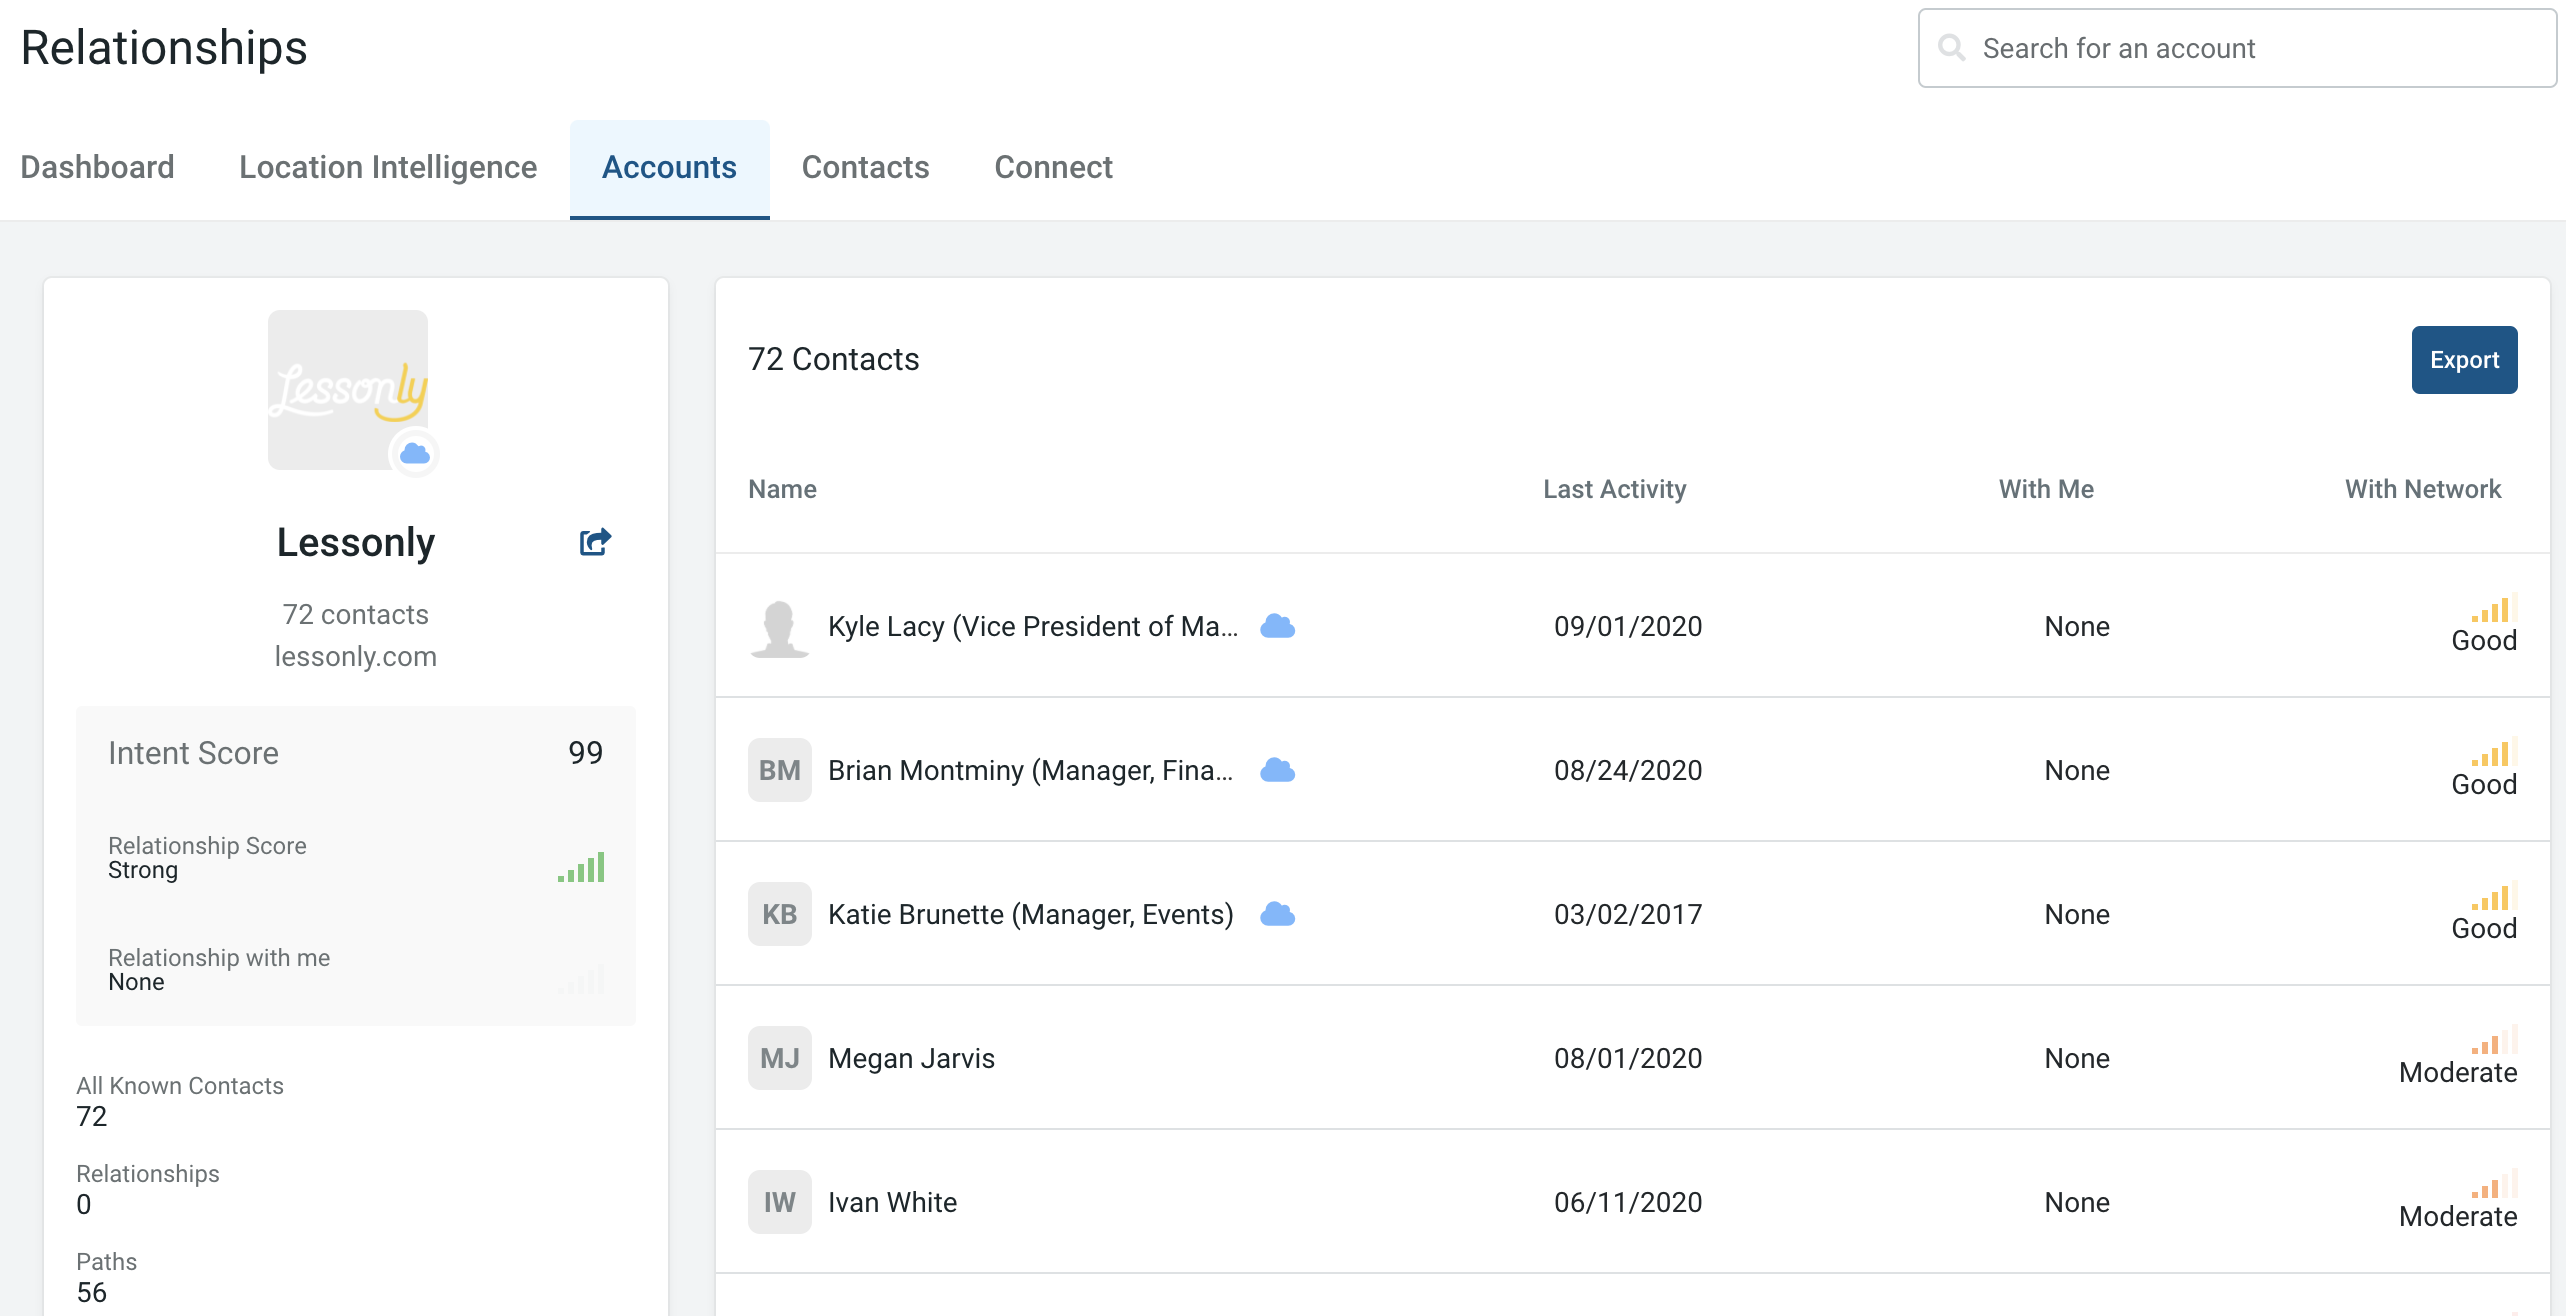Go to the Connect tab
The image size is (2566, 1316).
click(x=1053, y=167)
